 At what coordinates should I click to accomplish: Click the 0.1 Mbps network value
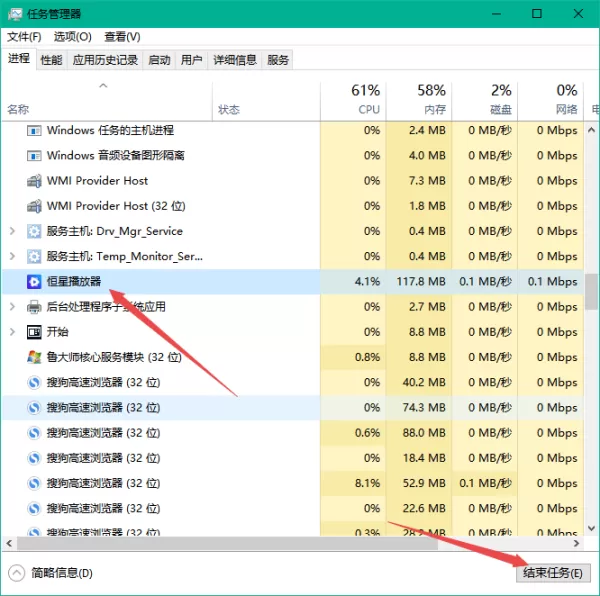coord(552,282)
